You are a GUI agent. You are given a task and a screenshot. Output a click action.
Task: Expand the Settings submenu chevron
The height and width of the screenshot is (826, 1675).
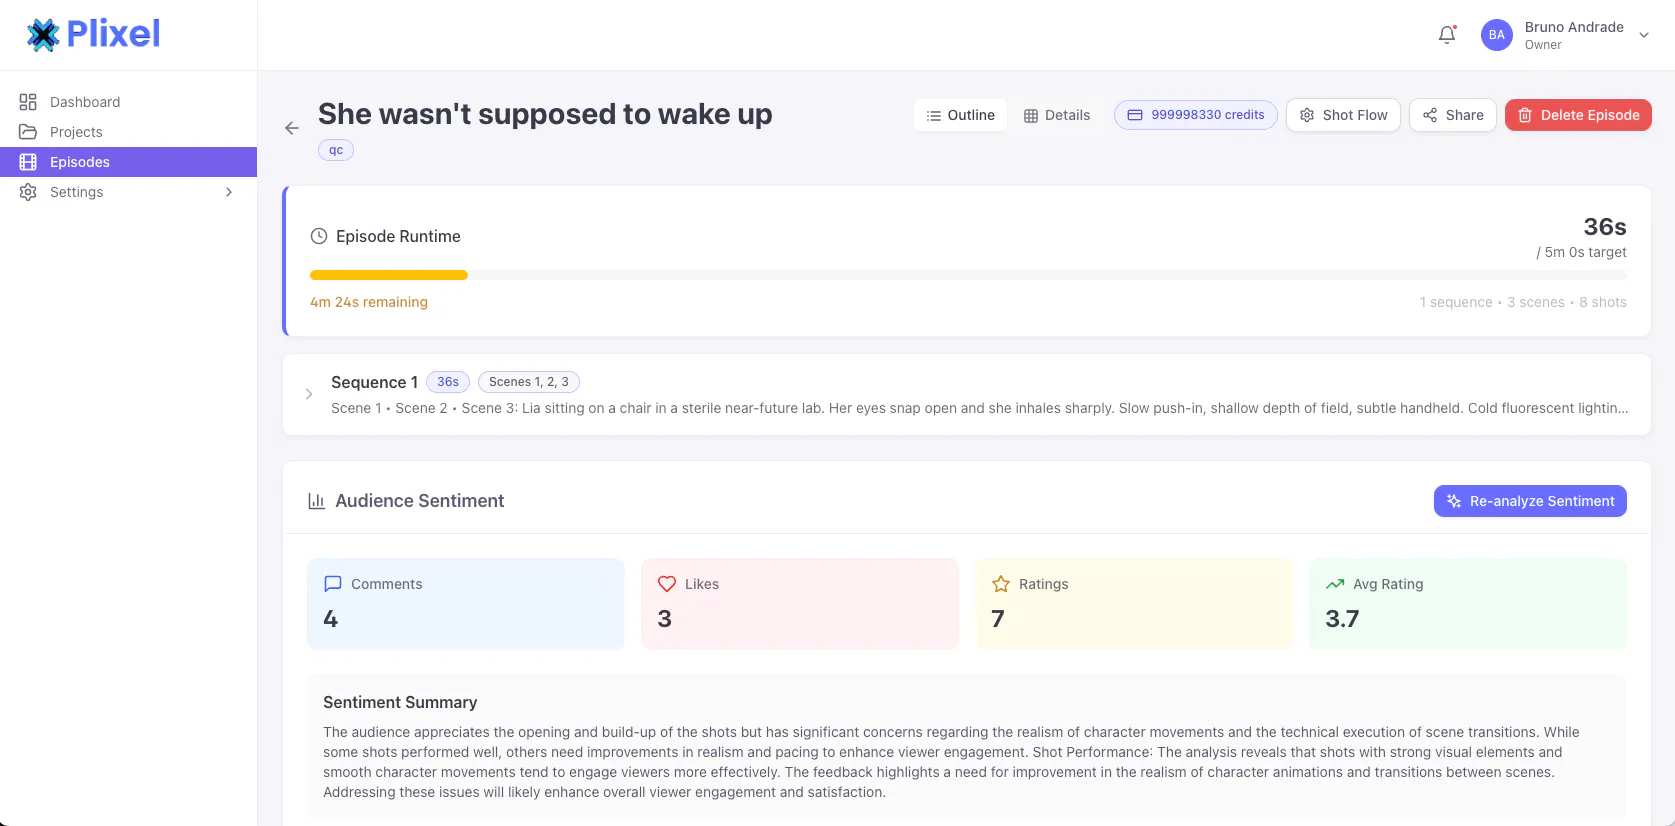[229, 192]
